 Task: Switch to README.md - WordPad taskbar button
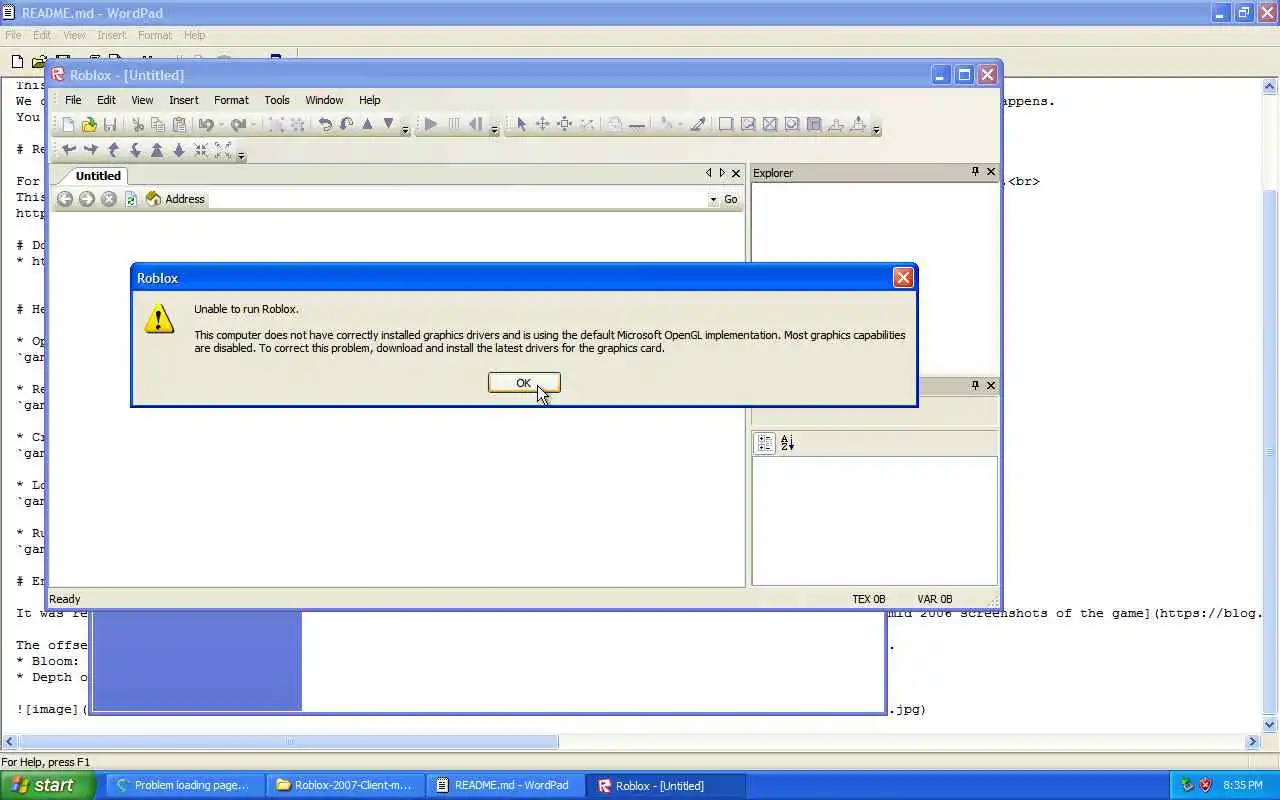point(505,785)
